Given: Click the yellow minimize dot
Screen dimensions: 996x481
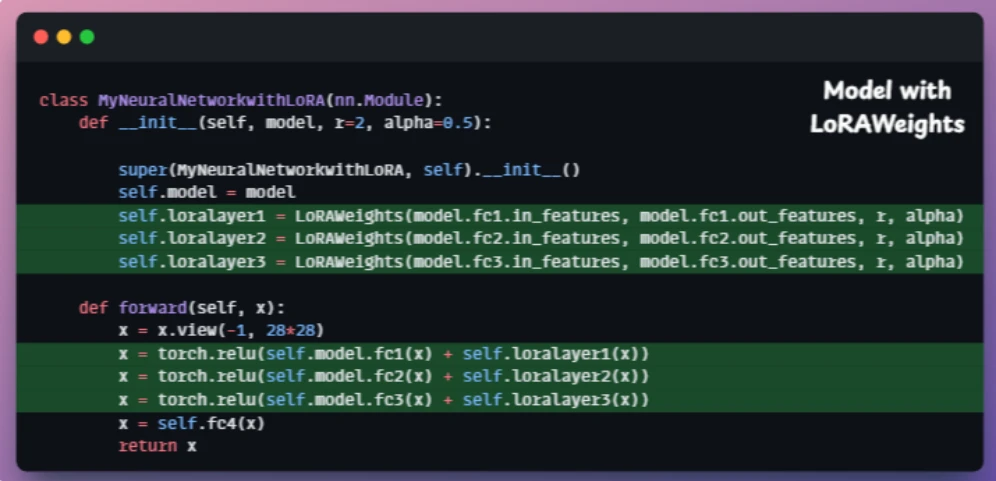Looking at the screenshot, I should 64,37.
